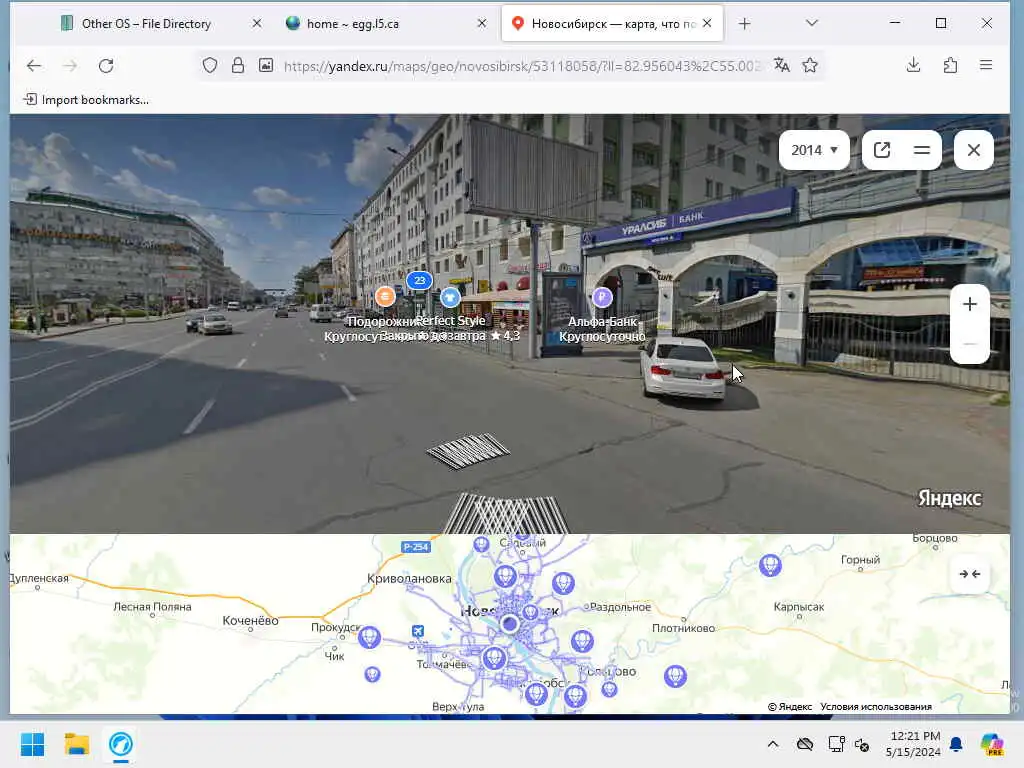Bookmark this page with star icon

point(810,65)
